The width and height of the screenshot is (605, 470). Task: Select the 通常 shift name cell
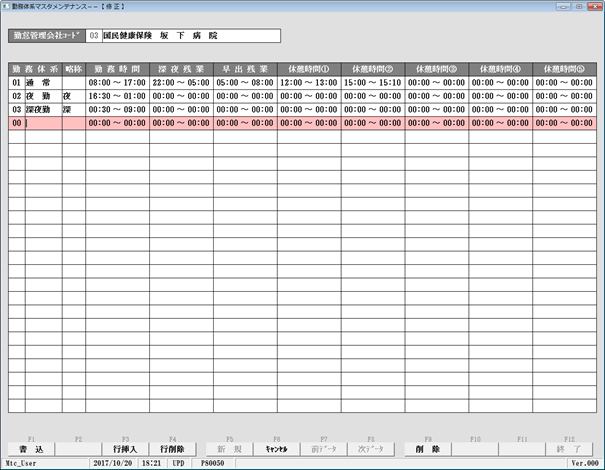44,83
